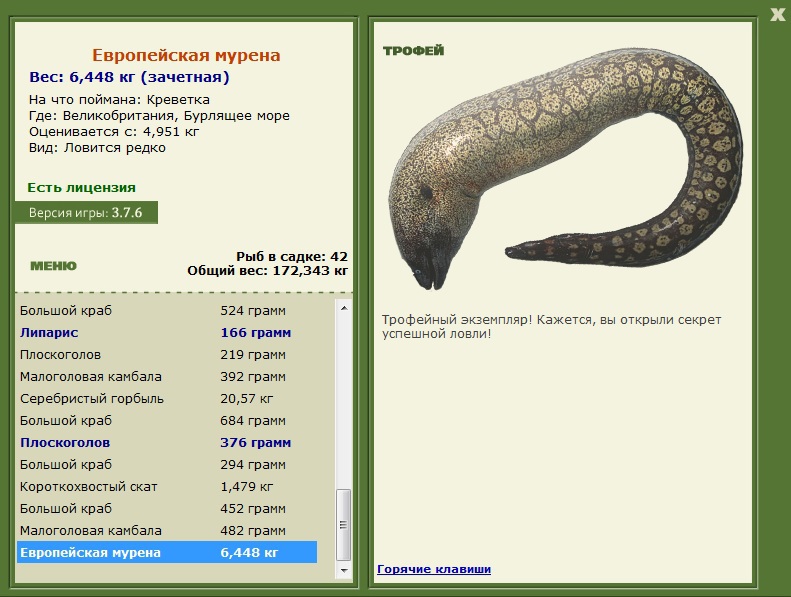Click the fish list scroll down arrow
This screenshot has width=791, height=597.
click(344, 570)
